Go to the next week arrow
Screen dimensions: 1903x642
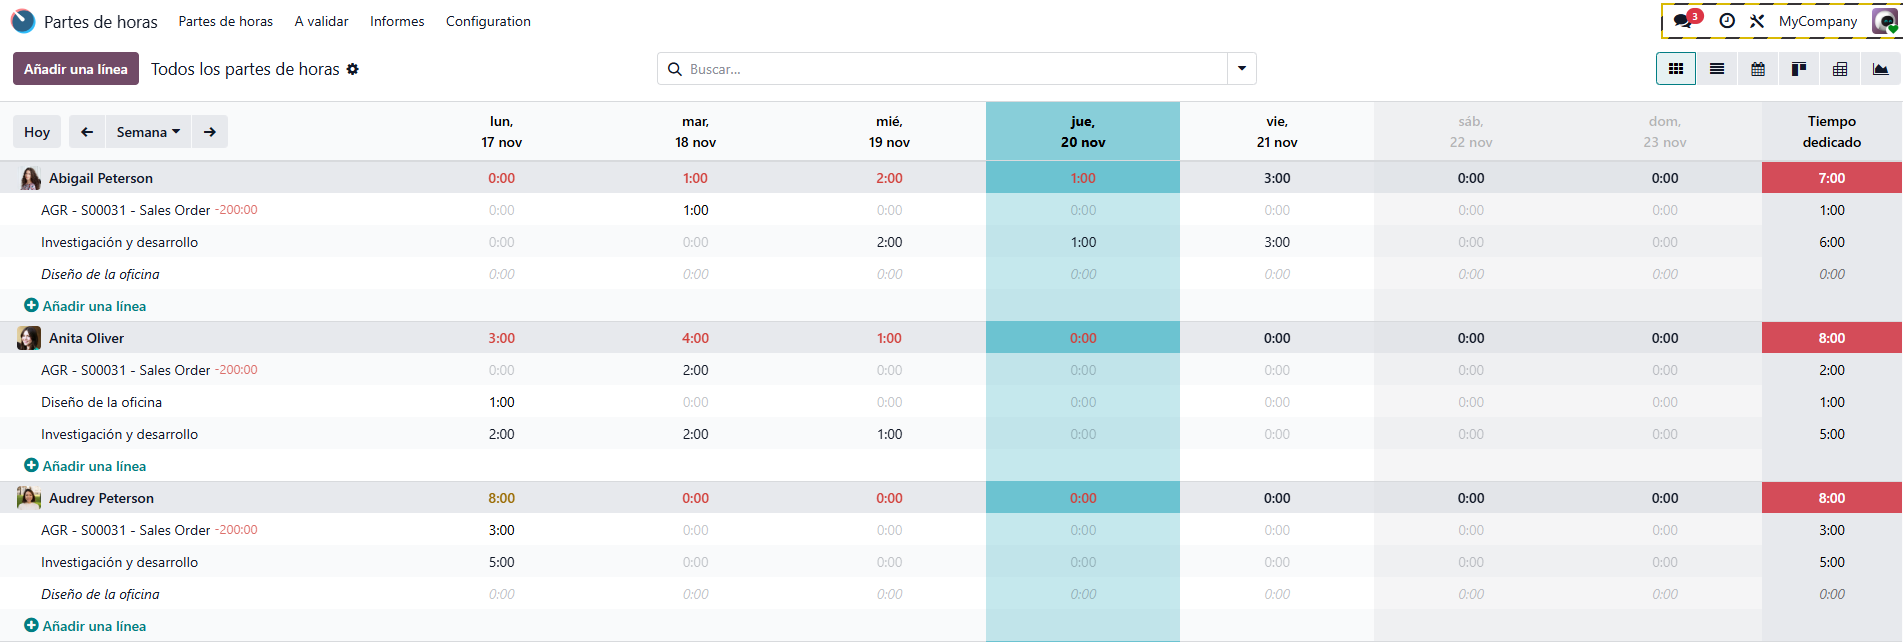(x=210, y=132)
